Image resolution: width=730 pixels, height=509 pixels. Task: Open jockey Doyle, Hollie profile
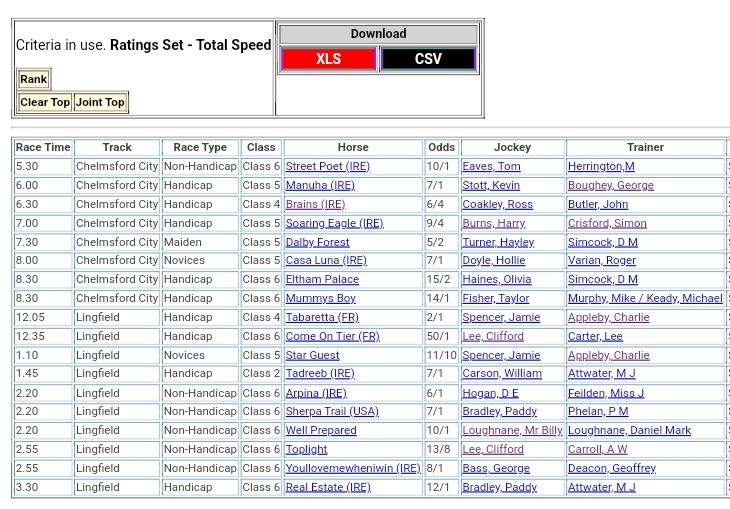click(x=493, y=261)
